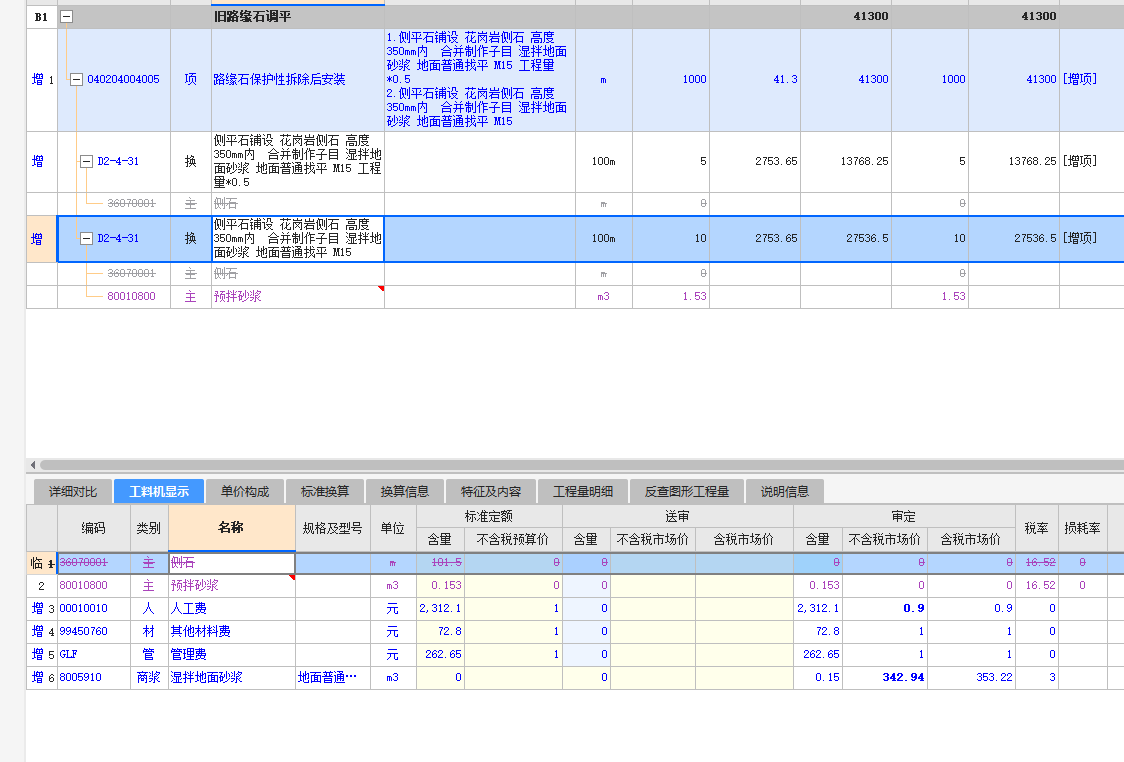The height and width of the screenshot is (762, 1124).
Task: Select the 80010800 预拌砂浆 tree row
Action: (x=131, y=296)
